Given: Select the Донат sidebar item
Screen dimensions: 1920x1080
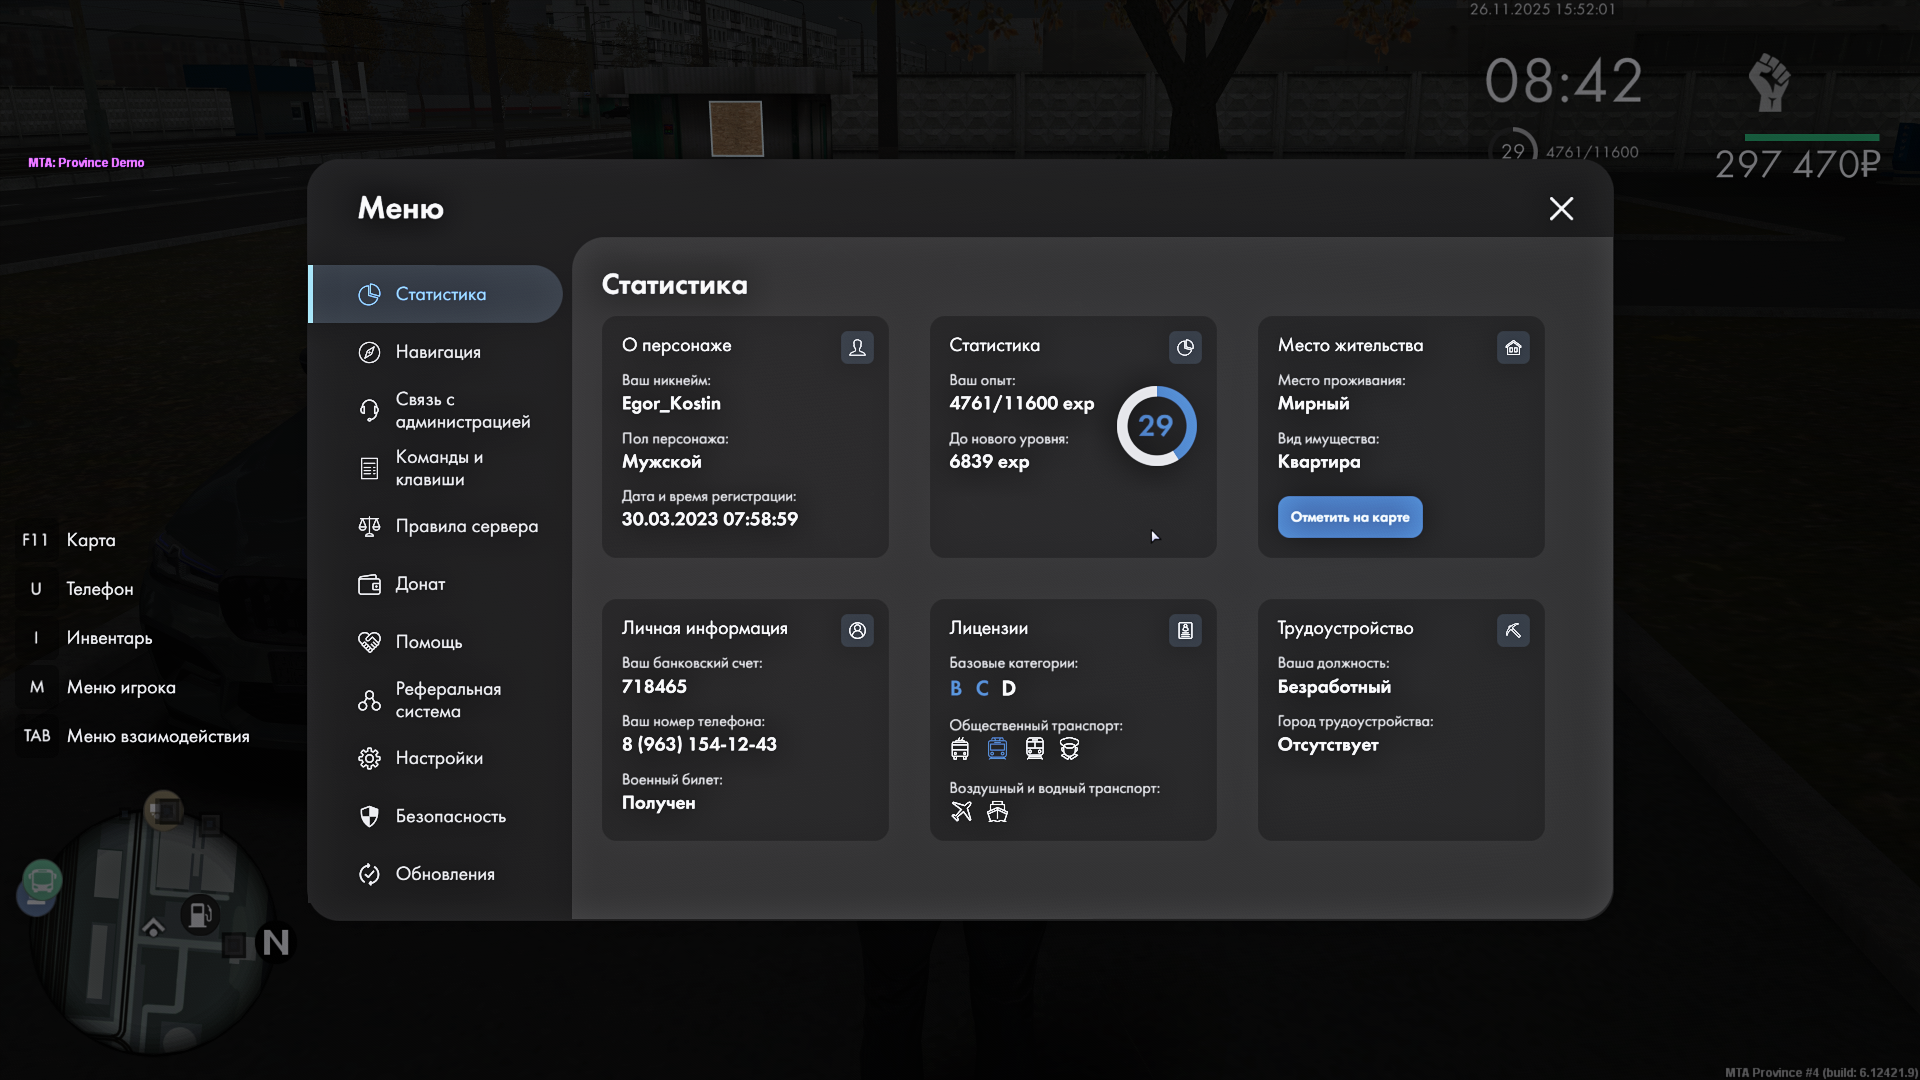Looking at the screenshot, I should coord(420,584).
